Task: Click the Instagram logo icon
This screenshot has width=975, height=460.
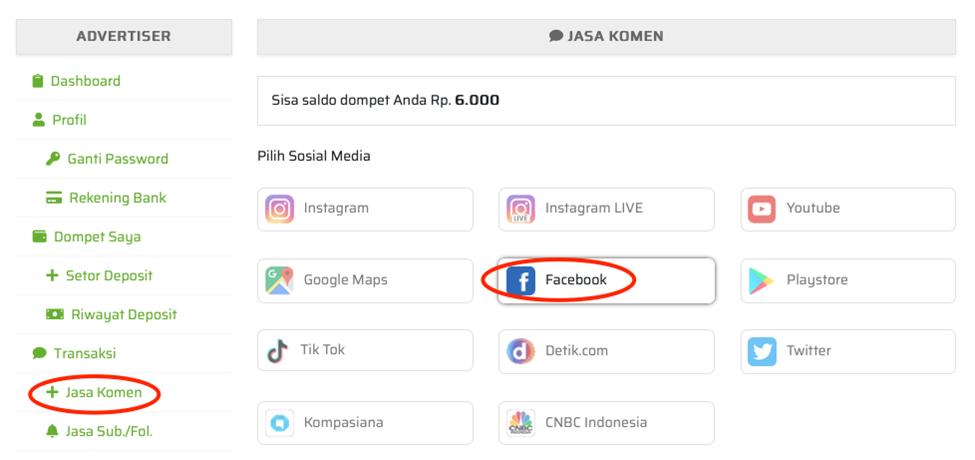Action: coord(279,209)
